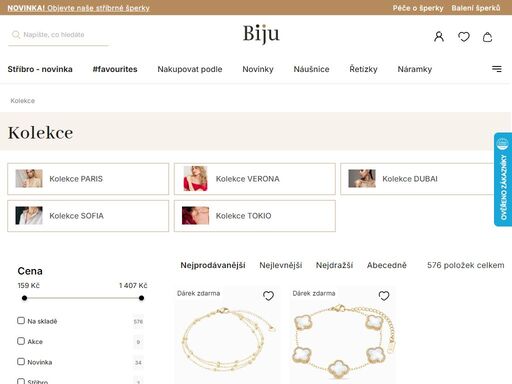Open the Balení šperků link

pyautogui.click(x=476, y=8)
